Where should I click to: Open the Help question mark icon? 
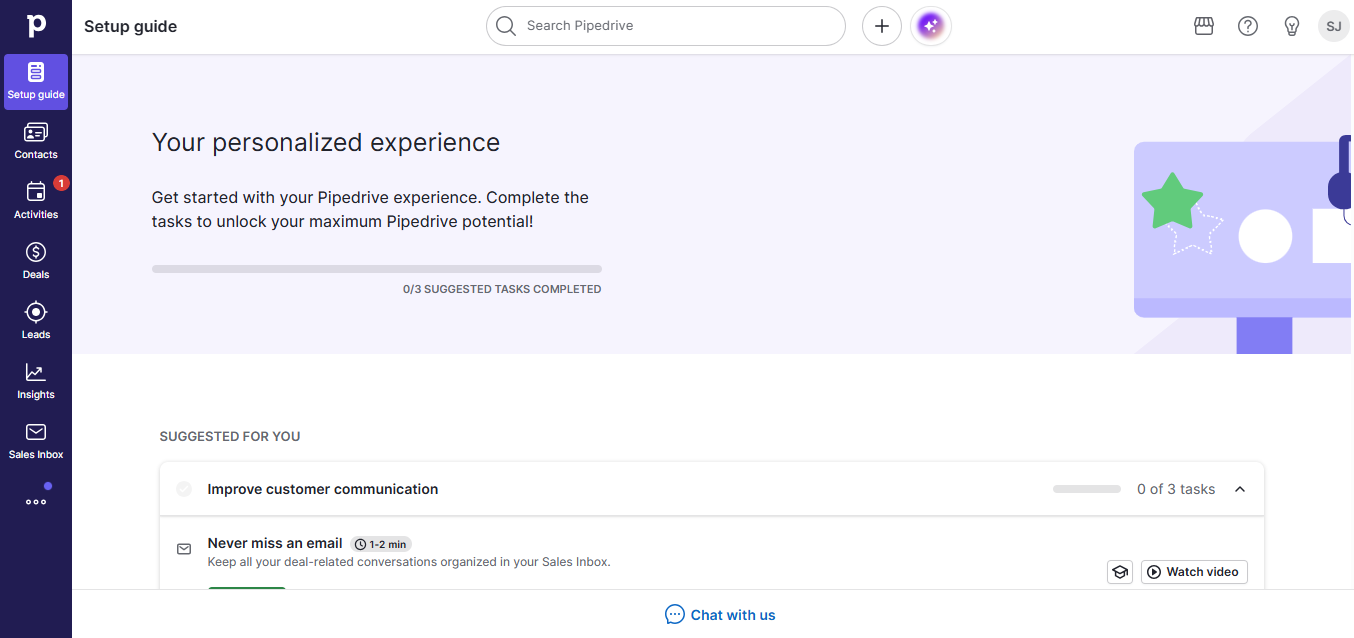coord(1248,26)
